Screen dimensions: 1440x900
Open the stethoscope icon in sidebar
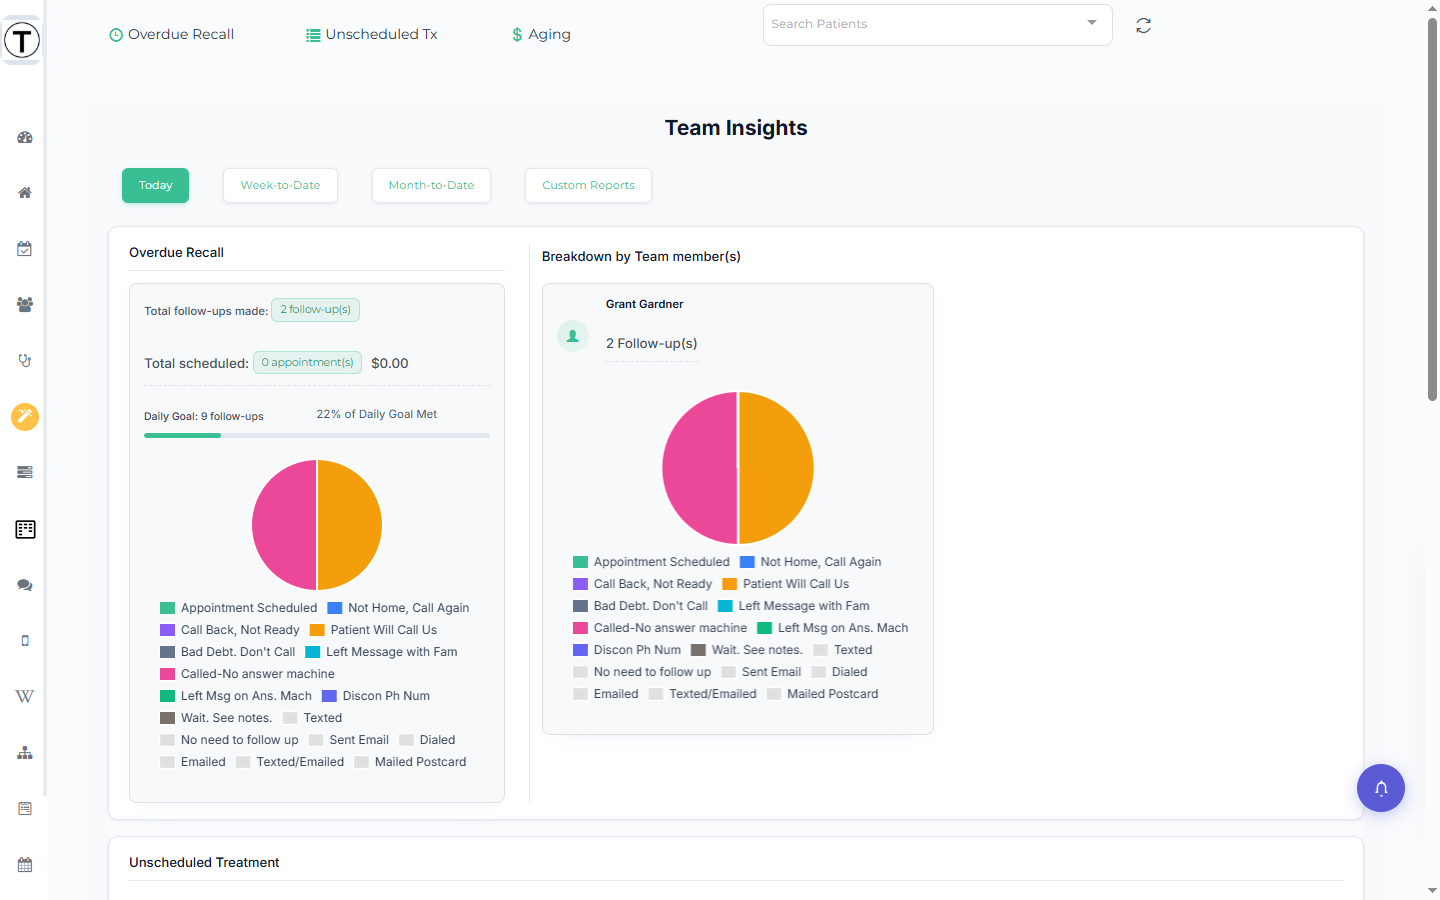[25, 360]
